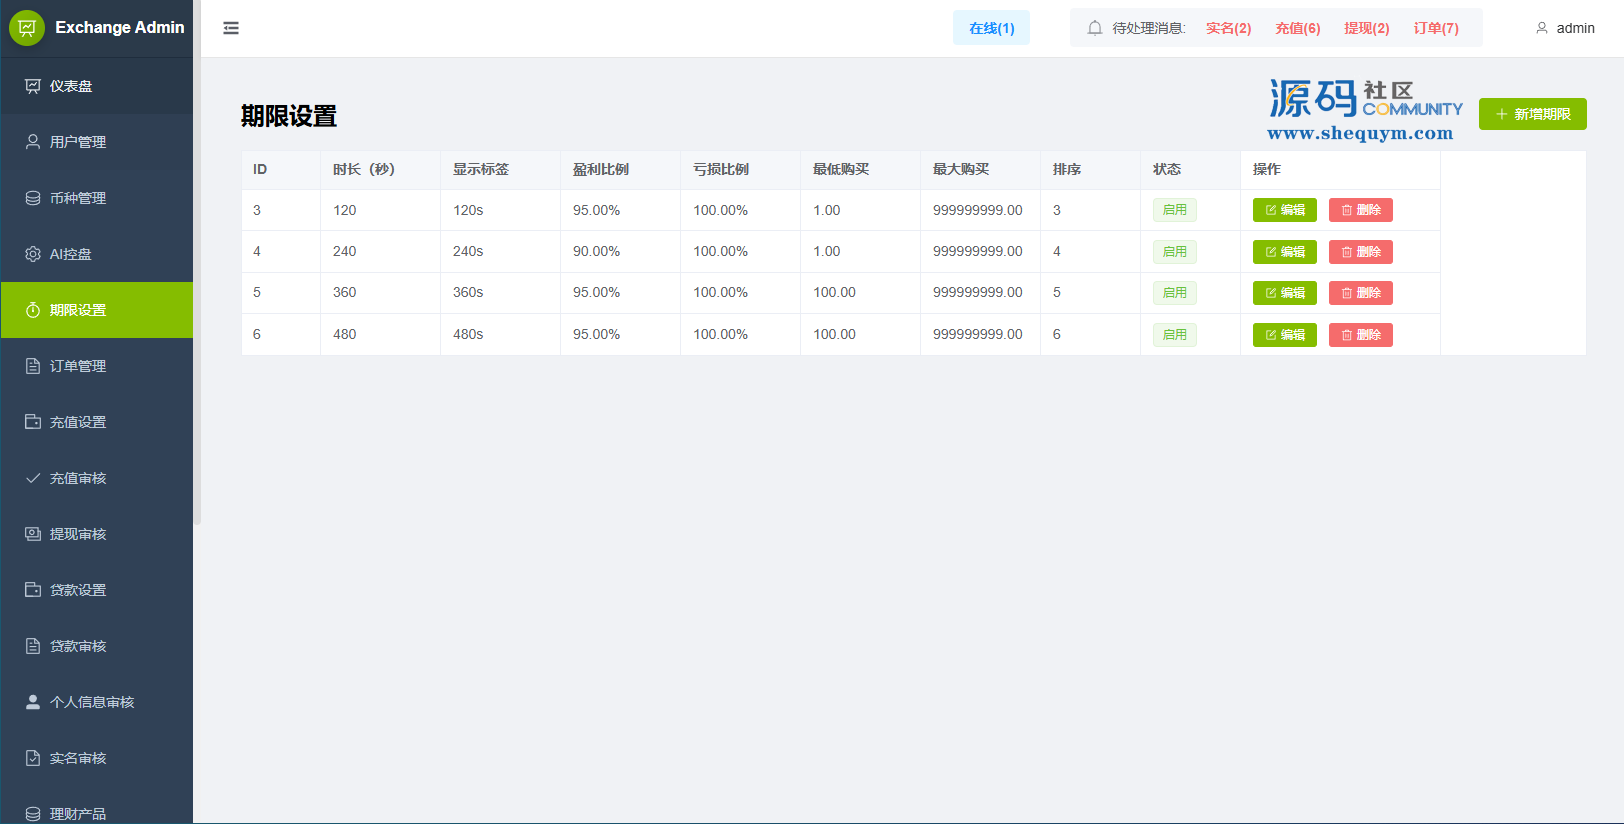Delete the row with ID 6
The width and height of the screenshot is (1624, 824).
point(1361,335)
